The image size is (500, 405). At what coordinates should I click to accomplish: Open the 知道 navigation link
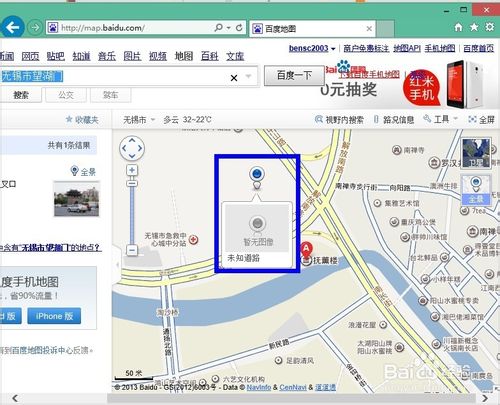point(81,56)
